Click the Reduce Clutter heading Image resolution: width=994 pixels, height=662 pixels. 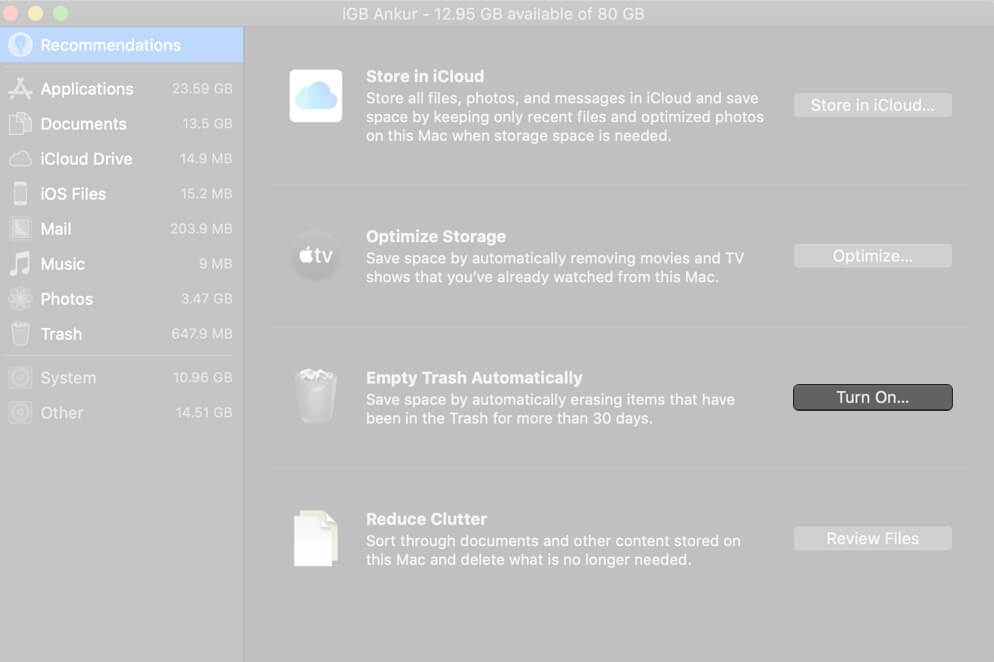pos(427,519)
